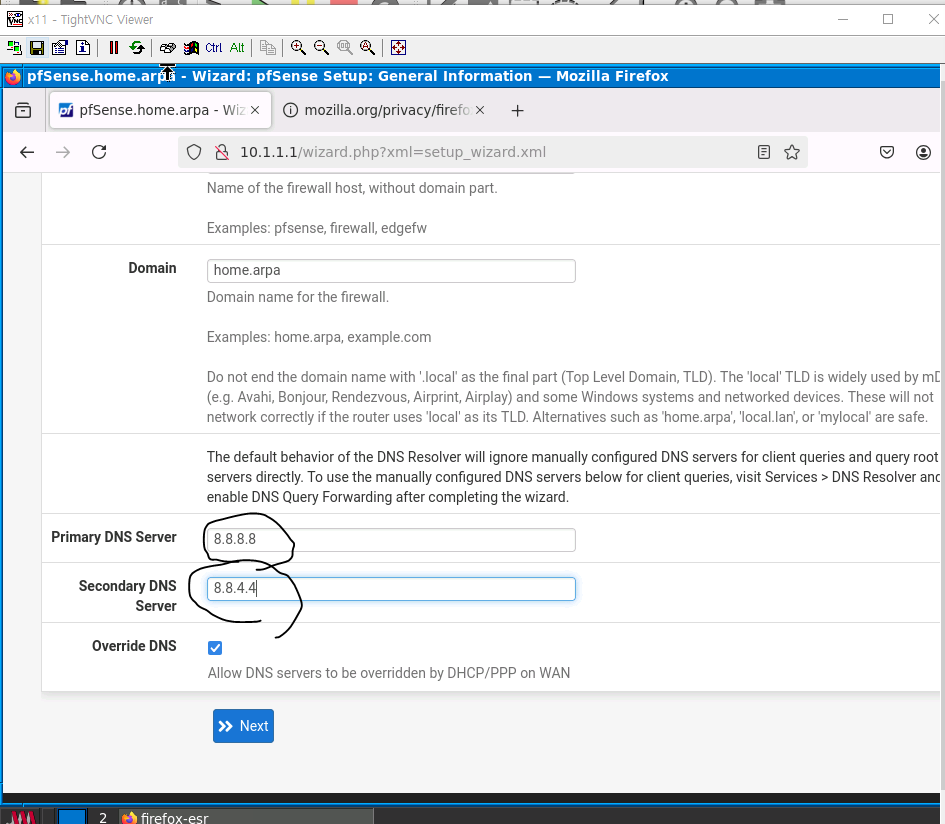
Task: Toggle Alt key in VNC toolbar
Action: (237, 48)
